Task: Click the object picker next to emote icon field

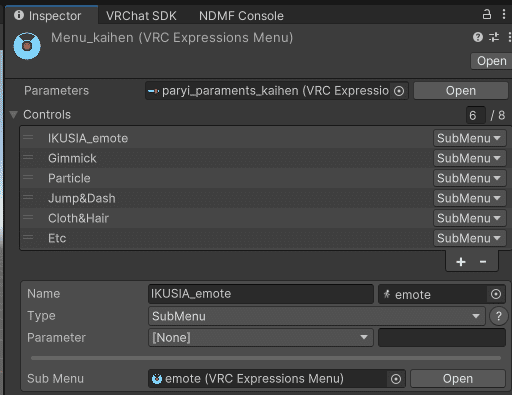Action: click(x=496, y=294)
